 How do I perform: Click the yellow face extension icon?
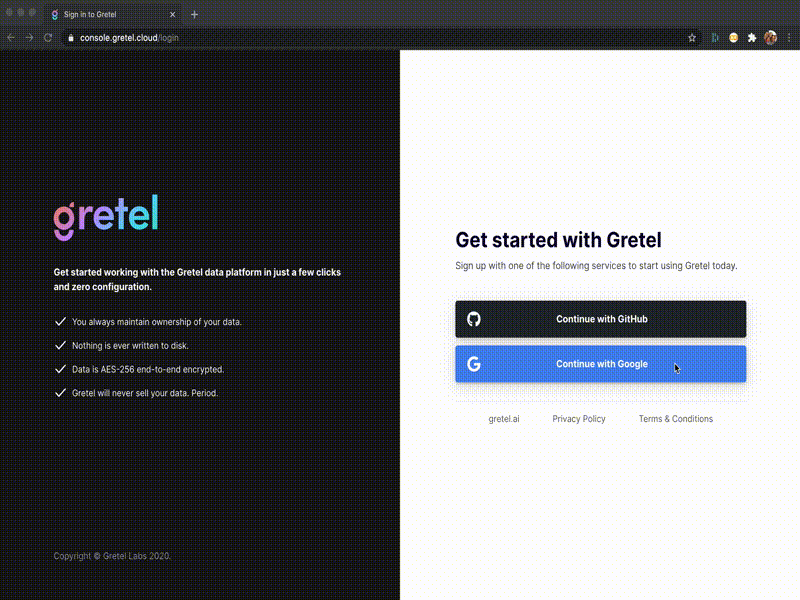(733, 38)
